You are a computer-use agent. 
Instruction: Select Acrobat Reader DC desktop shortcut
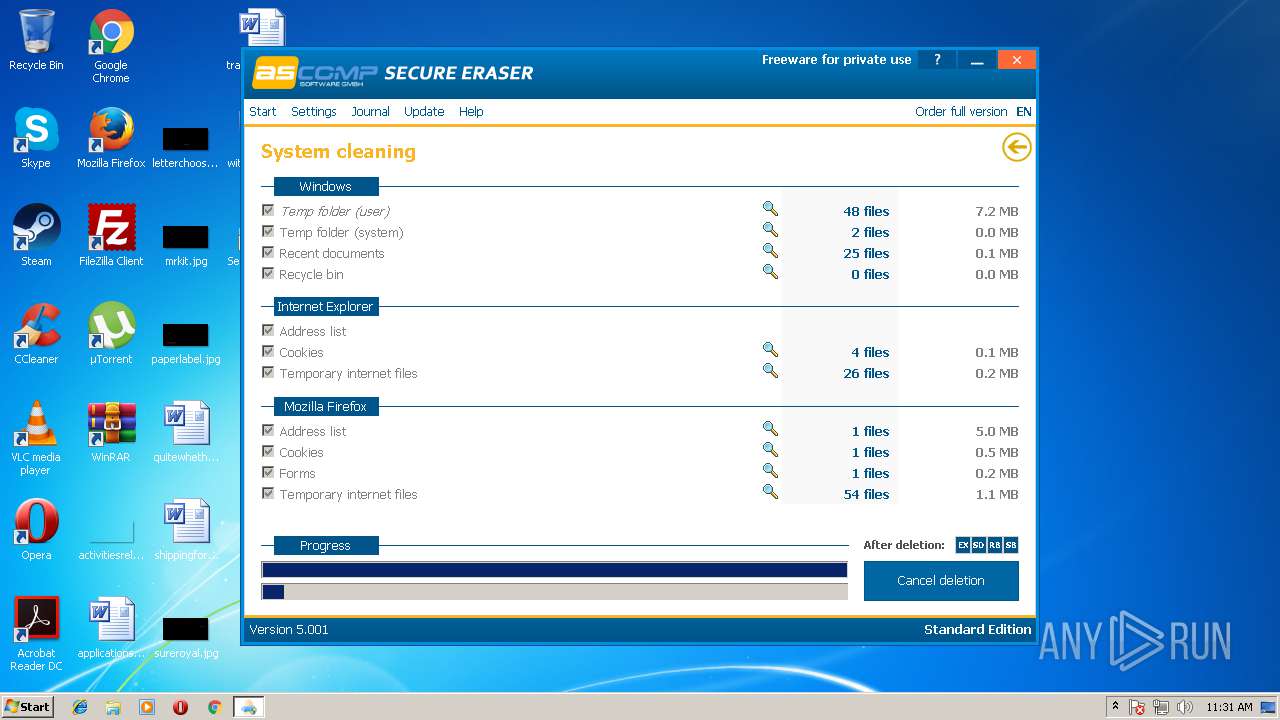[x=36, y=634]
